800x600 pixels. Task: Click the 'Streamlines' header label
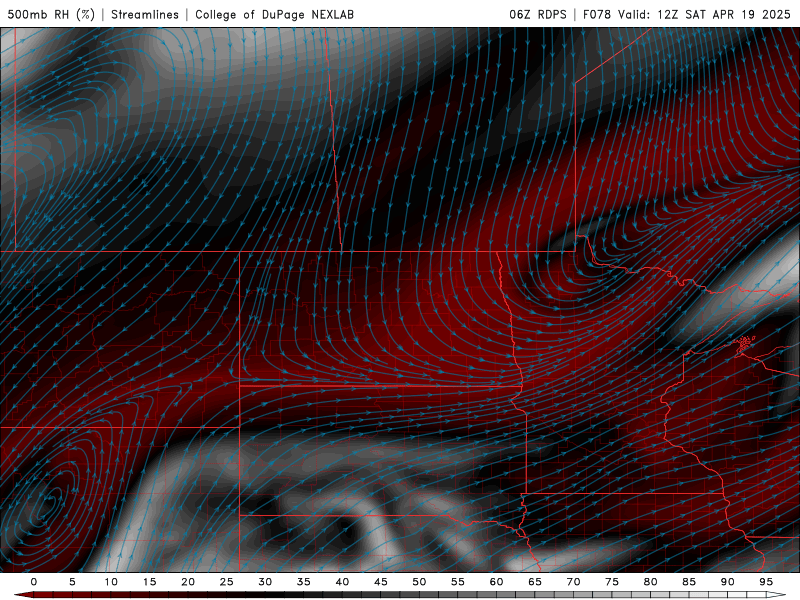pyautogui.click(x=145, y=14)
